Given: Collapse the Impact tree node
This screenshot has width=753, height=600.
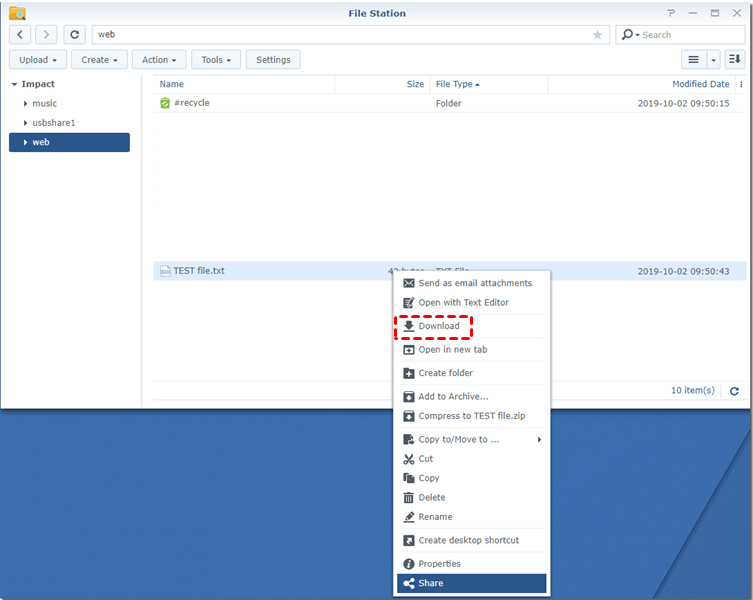Looking at the screenshot, I should 14,84.
